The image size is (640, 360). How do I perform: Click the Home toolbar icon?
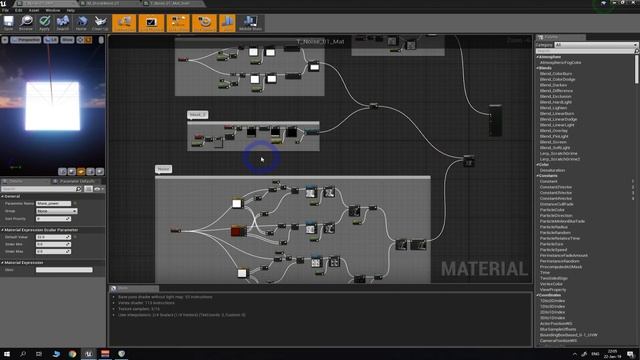pyautogui.click(x=81, y=23)
